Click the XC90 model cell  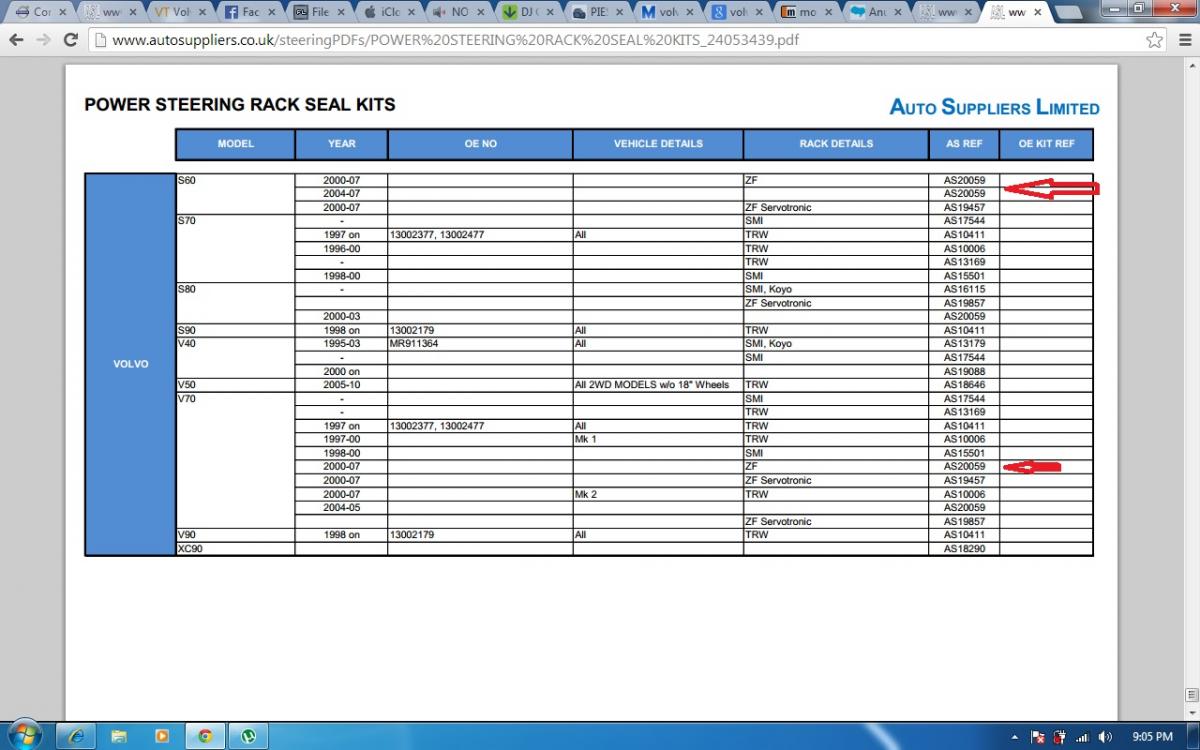point(235,549)
